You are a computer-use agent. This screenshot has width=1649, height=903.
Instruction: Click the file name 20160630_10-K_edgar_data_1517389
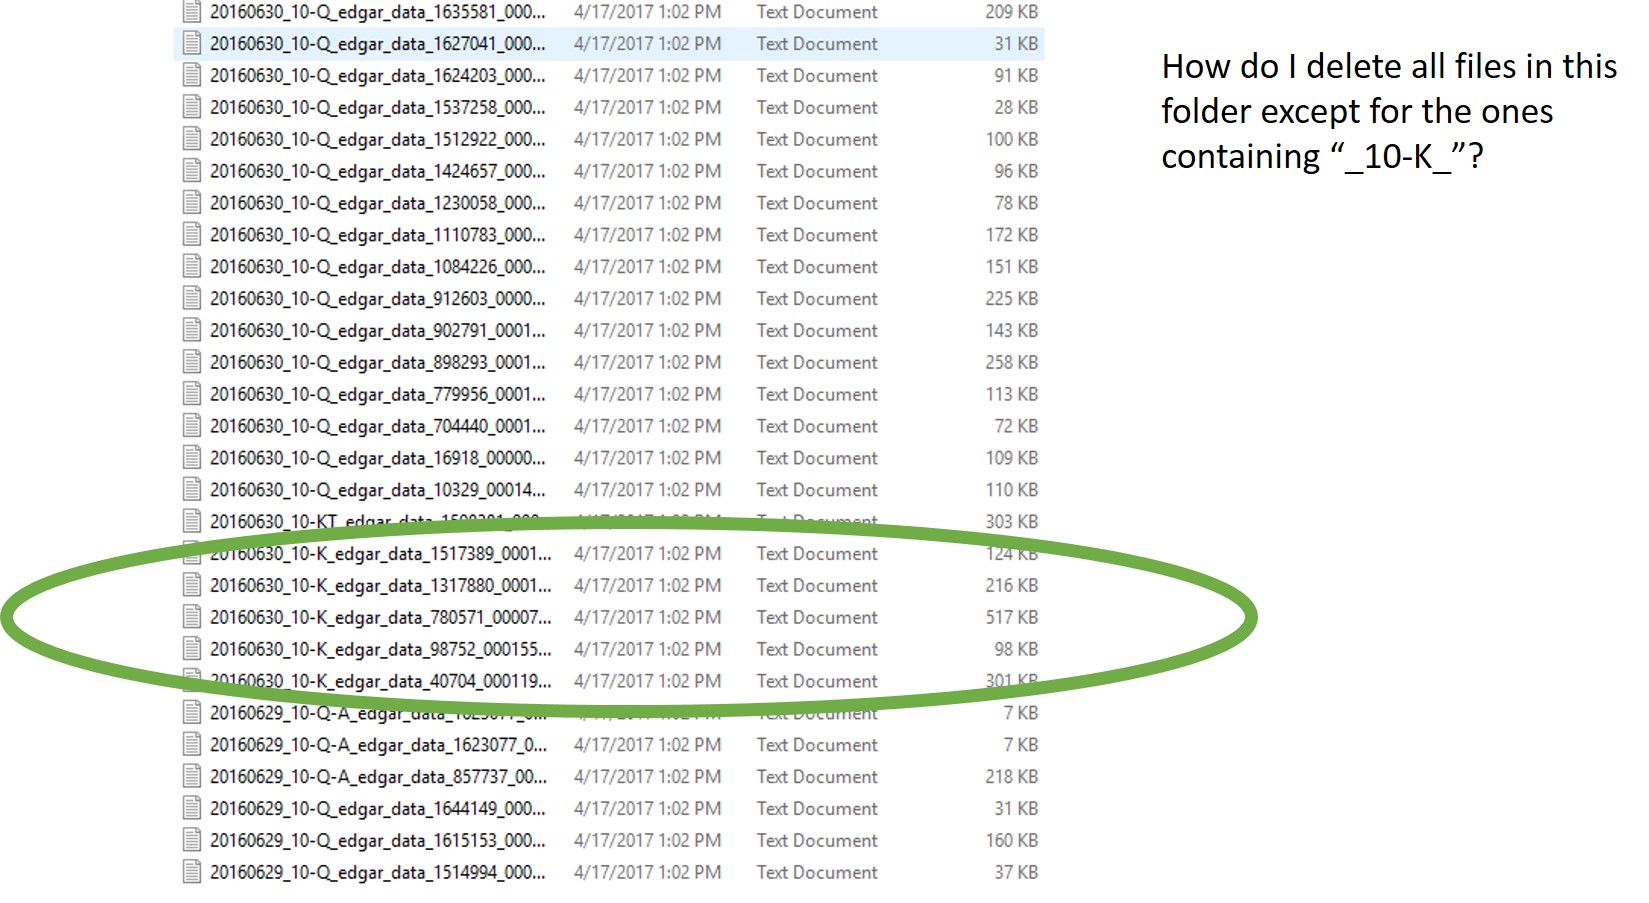380,554
